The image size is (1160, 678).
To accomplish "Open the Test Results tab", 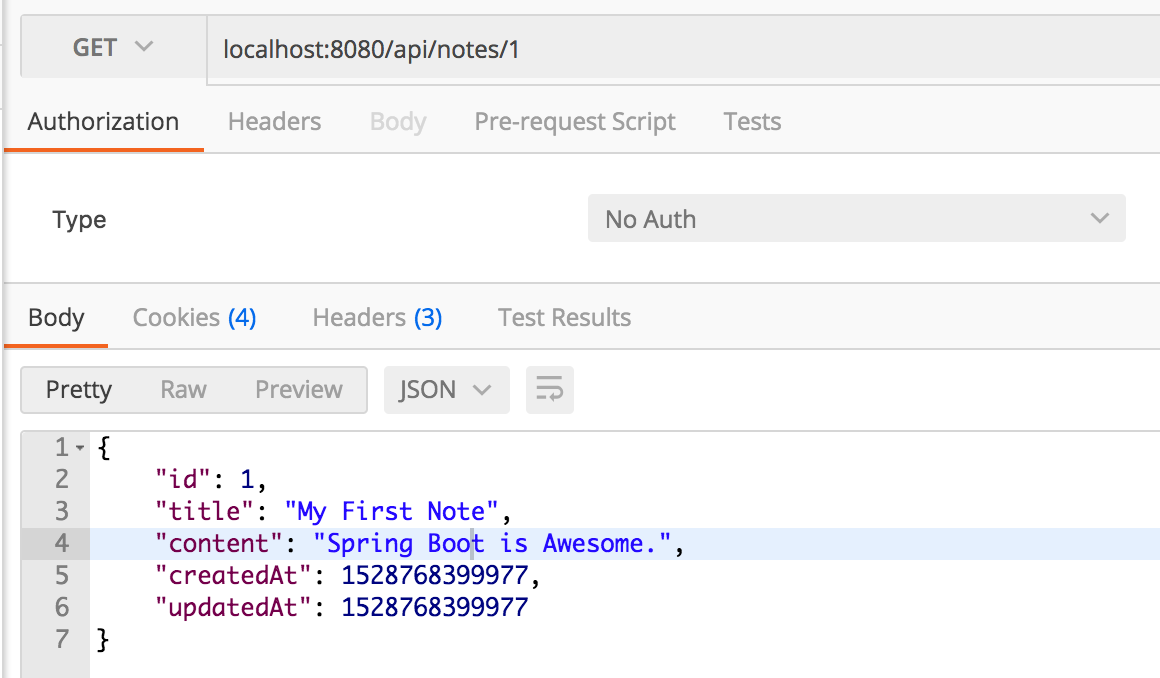I will (x=564, y=318).
